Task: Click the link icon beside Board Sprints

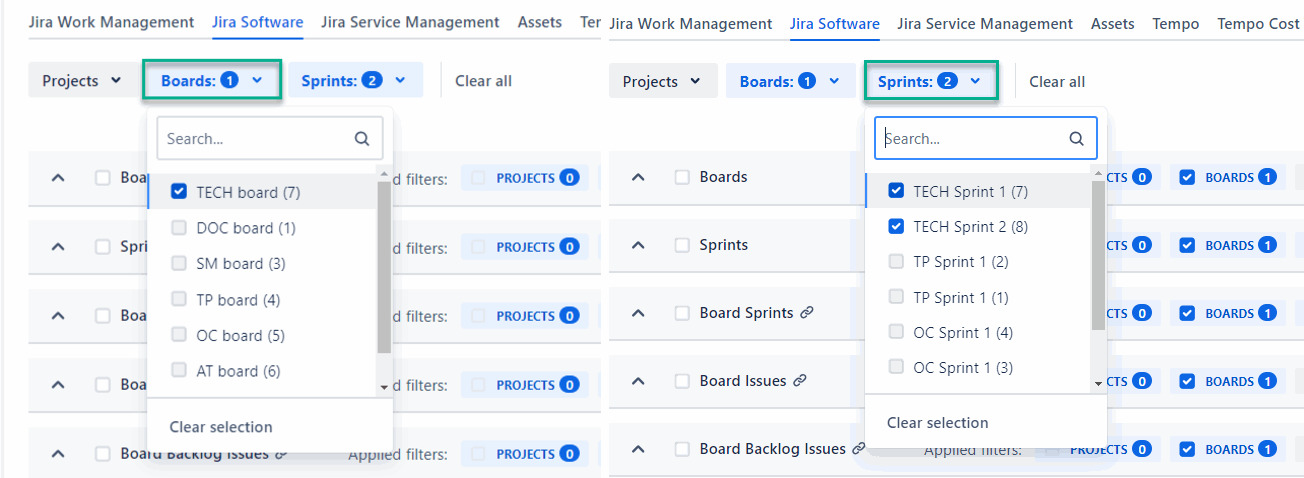Action: [807, 313]
